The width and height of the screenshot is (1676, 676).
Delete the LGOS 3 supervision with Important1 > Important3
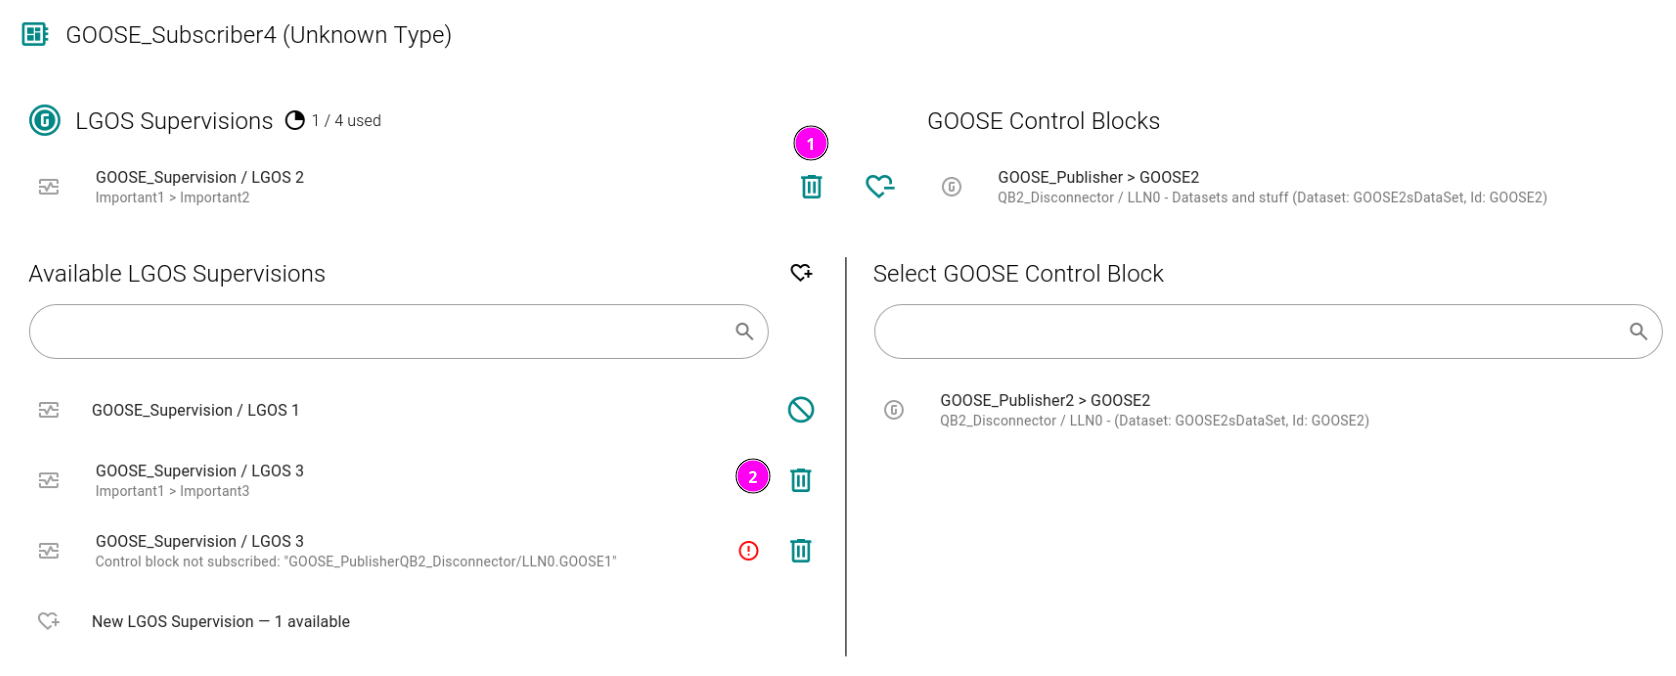point(801,481)
